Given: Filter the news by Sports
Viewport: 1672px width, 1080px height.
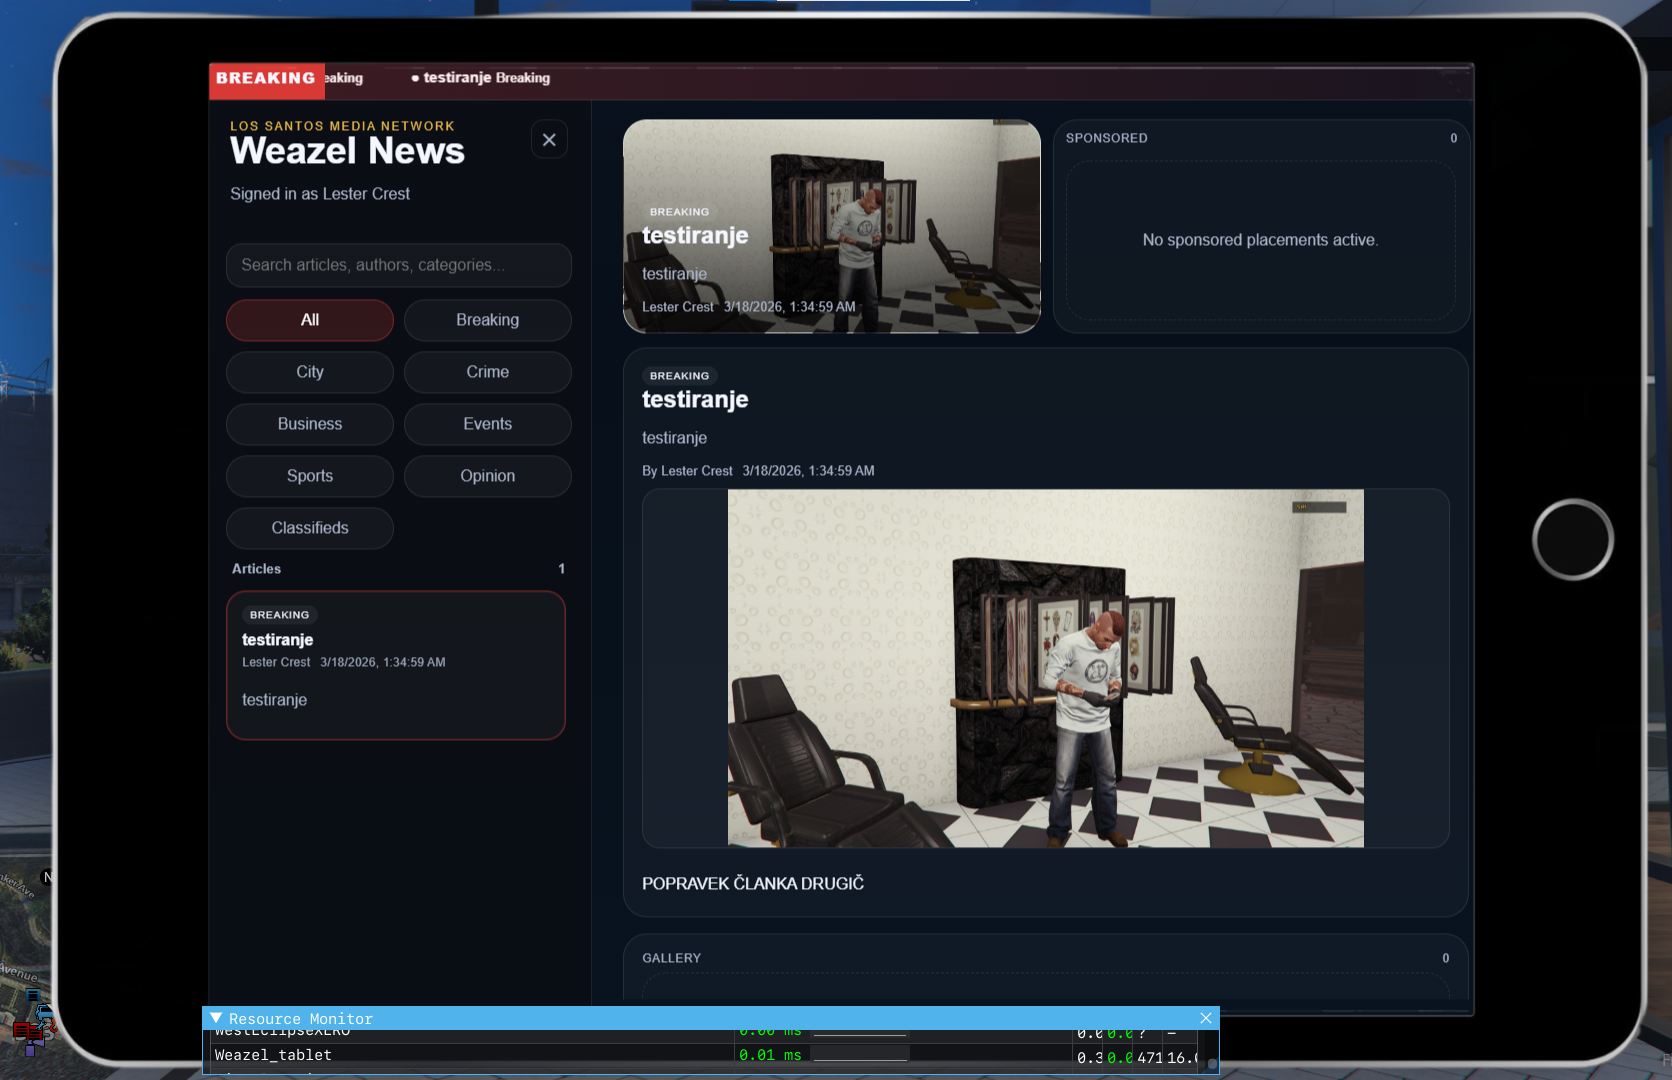Looking at the screenshot, I should coord(310,476).
